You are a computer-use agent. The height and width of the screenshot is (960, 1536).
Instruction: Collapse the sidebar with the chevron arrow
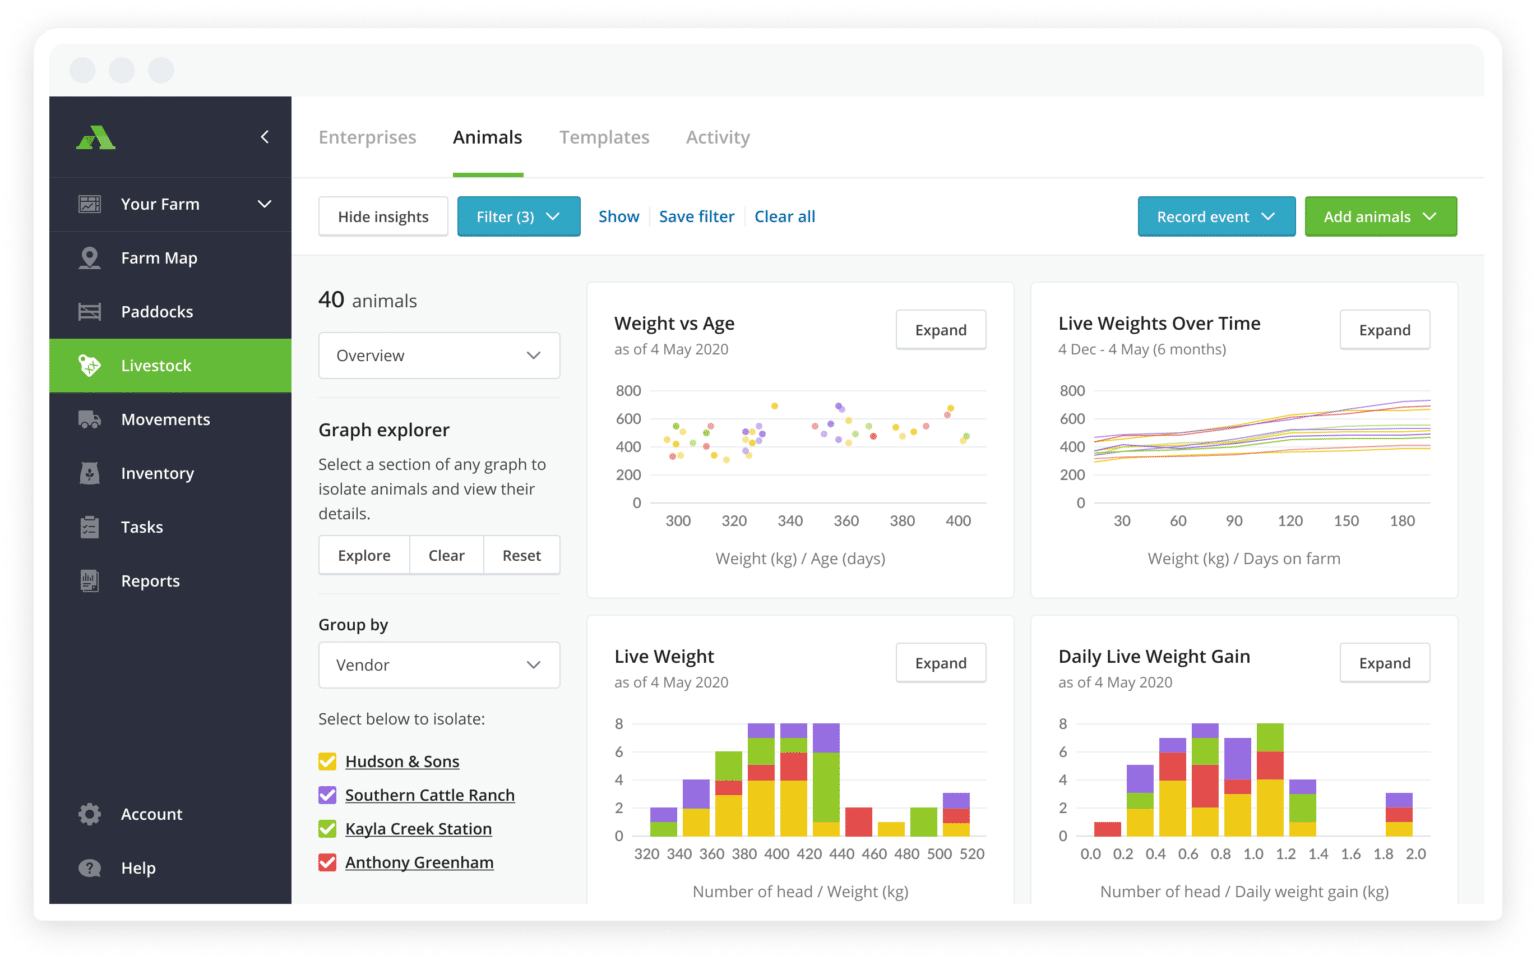(x=265, y=137)
